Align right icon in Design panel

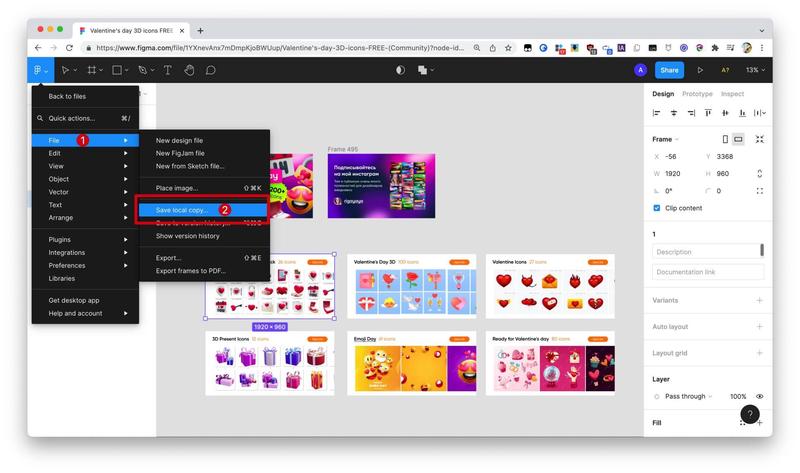point(691,113)
